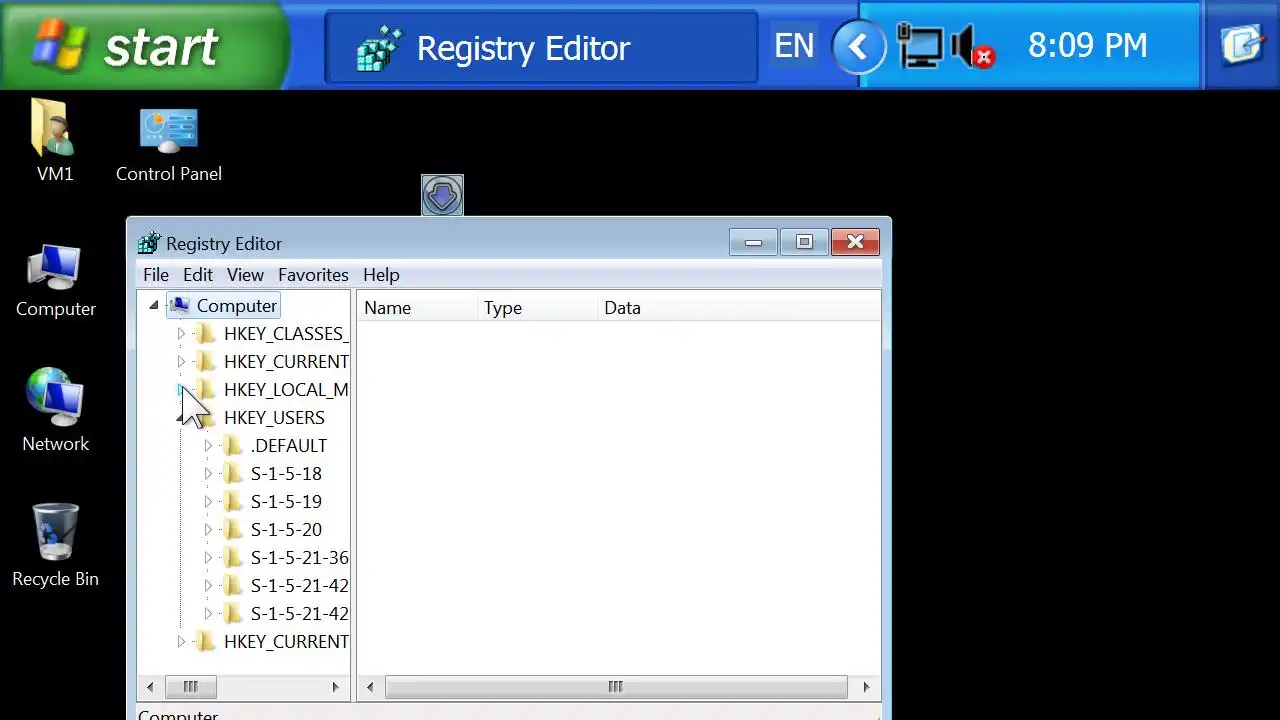This screenshot has height=720, width=1280.
Task: Click the Type column header
Action: coord(537,308)
